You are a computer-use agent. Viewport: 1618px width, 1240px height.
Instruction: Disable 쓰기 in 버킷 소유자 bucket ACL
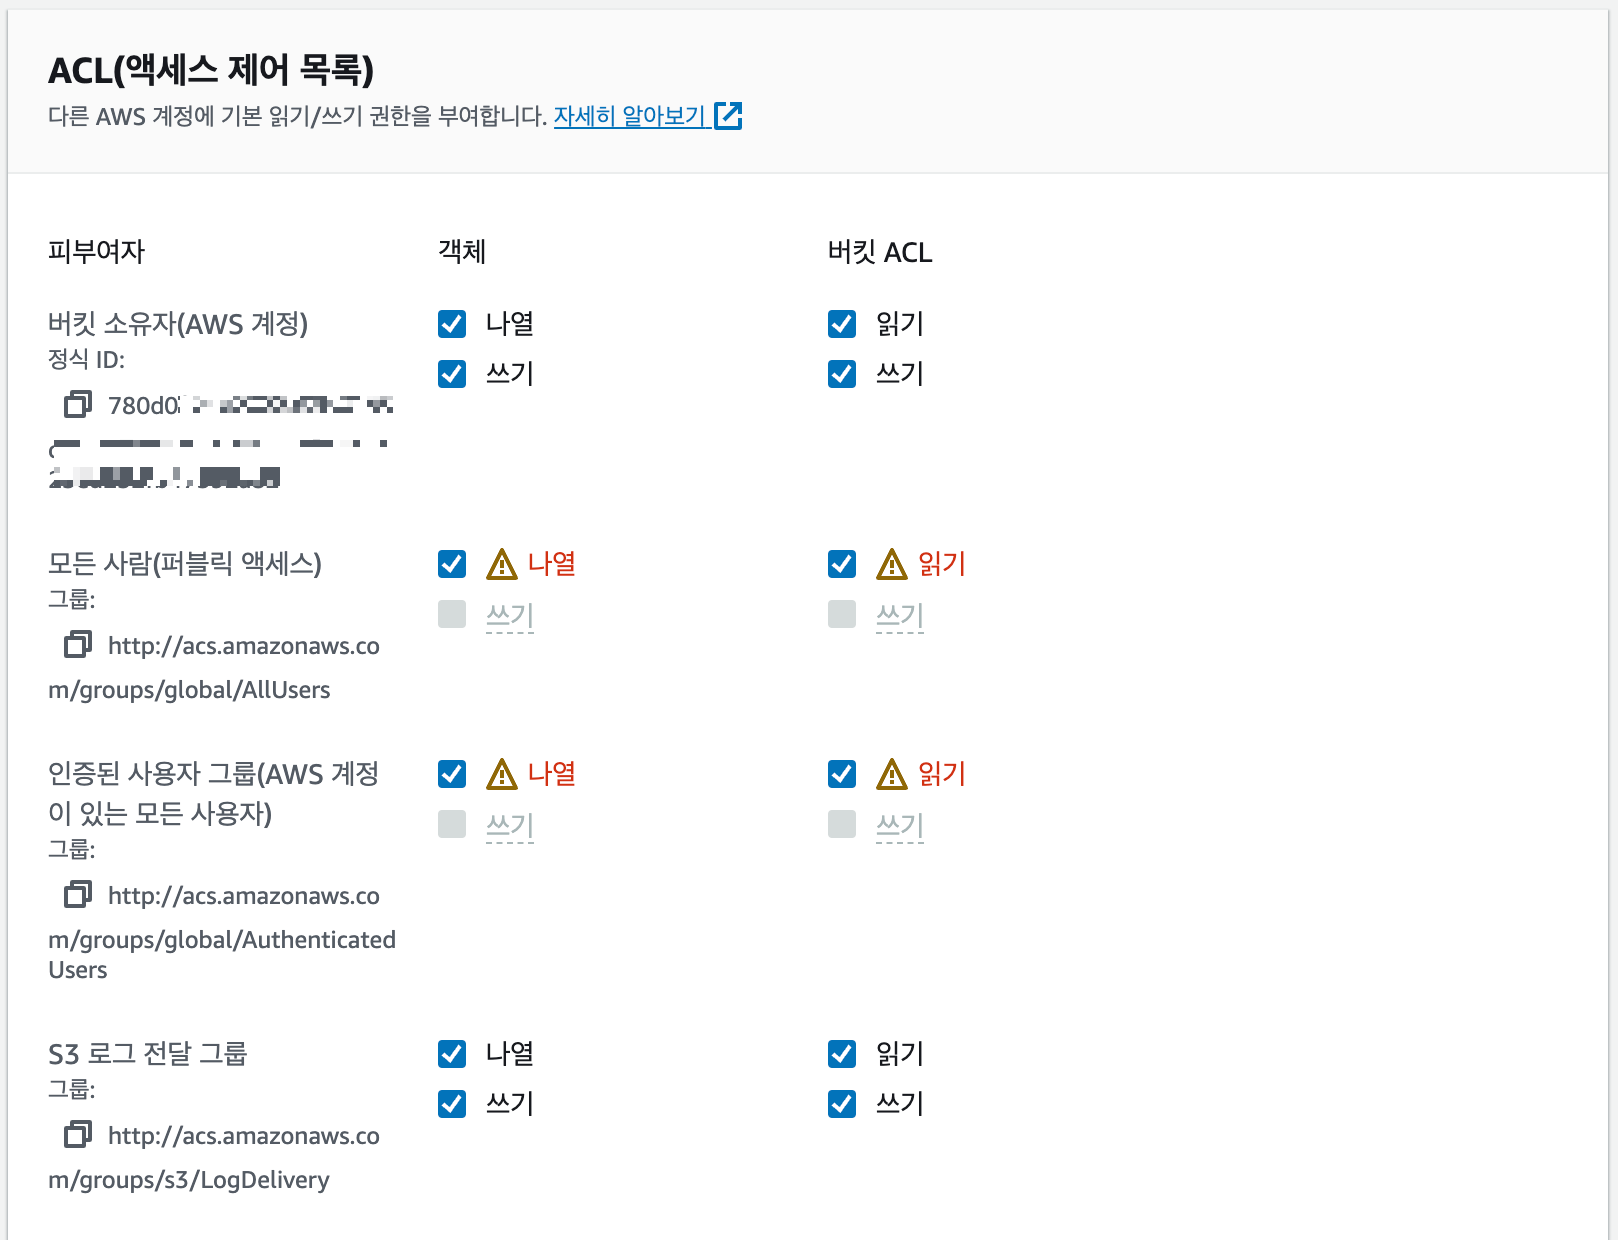pos(841,374)
